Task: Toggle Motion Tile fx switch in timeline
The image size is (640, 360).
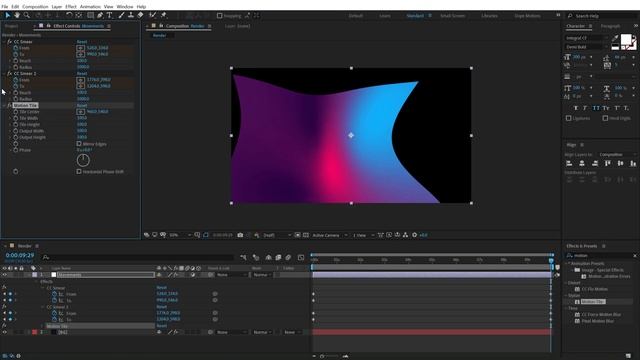Action: click(4, 326)
